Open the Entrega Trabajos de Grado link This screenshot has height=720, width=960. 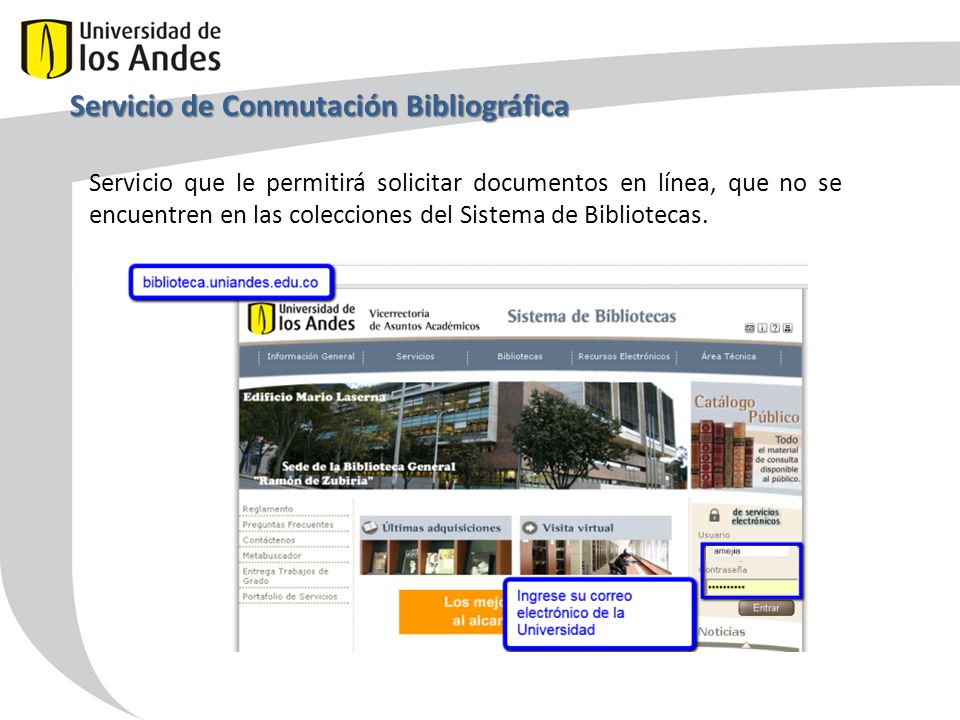[285, 576]
